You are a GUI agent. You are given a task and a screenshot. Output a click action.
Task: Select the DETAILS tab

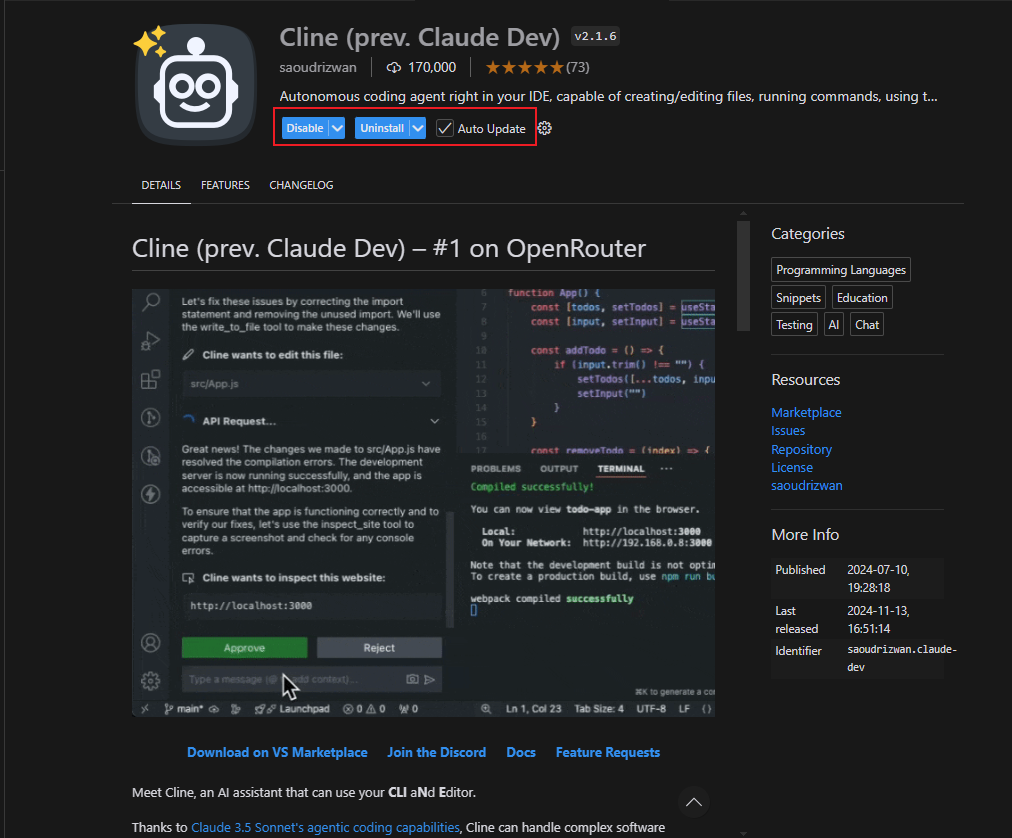coord(161,185)
